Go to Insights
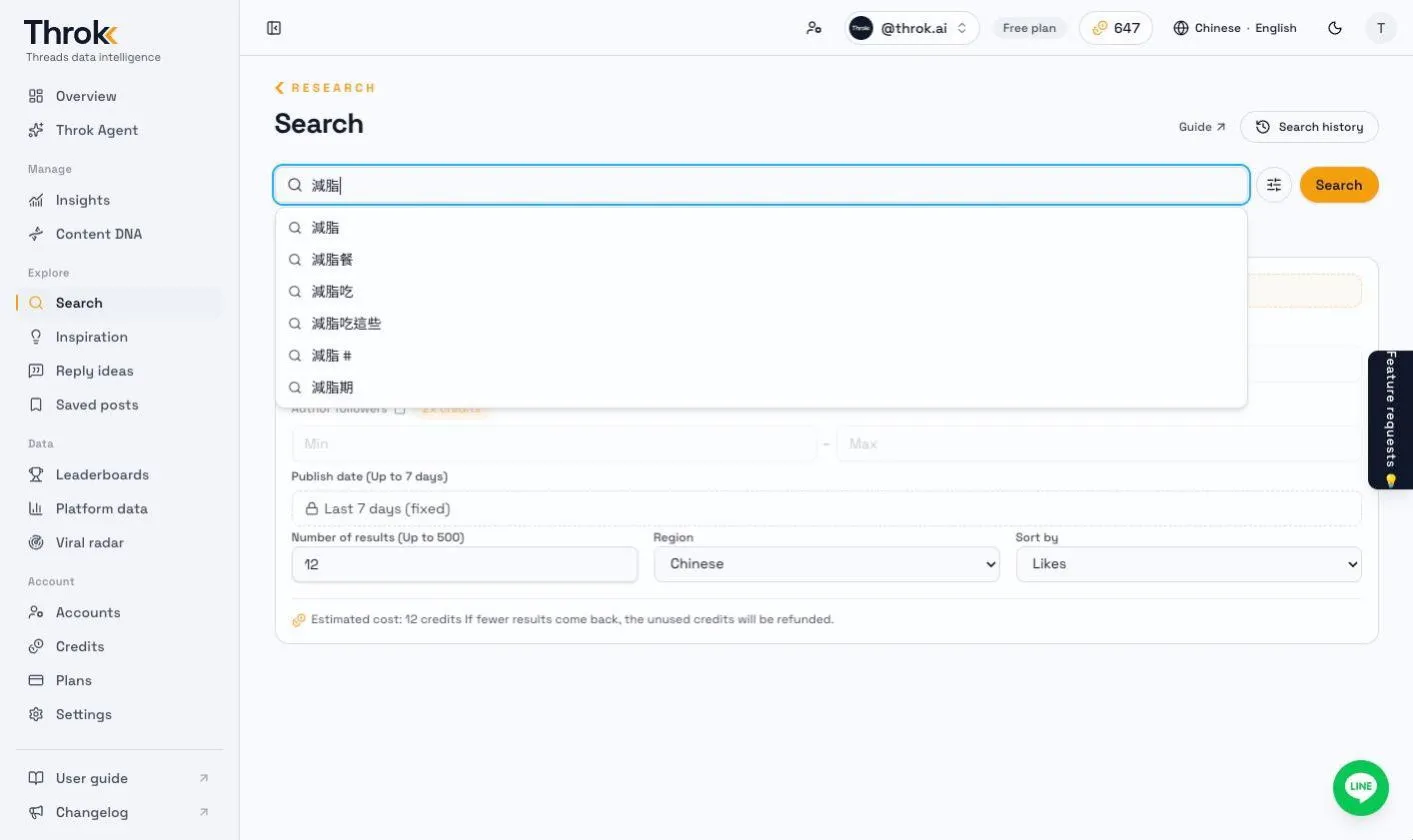The width and height of the screenshot is (1413, 840). pos(120,200)
